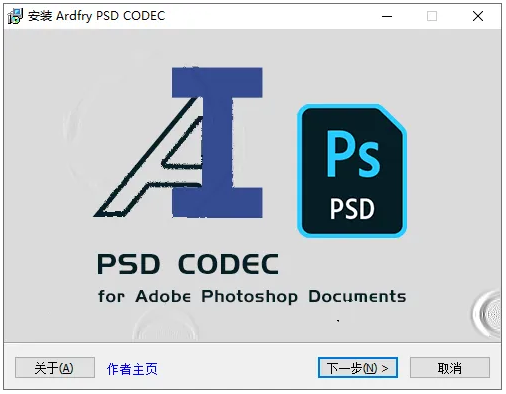This screenshot has height=394, width=506.
Task: Click the installer icon in title bar
Action: click(15, 16)
